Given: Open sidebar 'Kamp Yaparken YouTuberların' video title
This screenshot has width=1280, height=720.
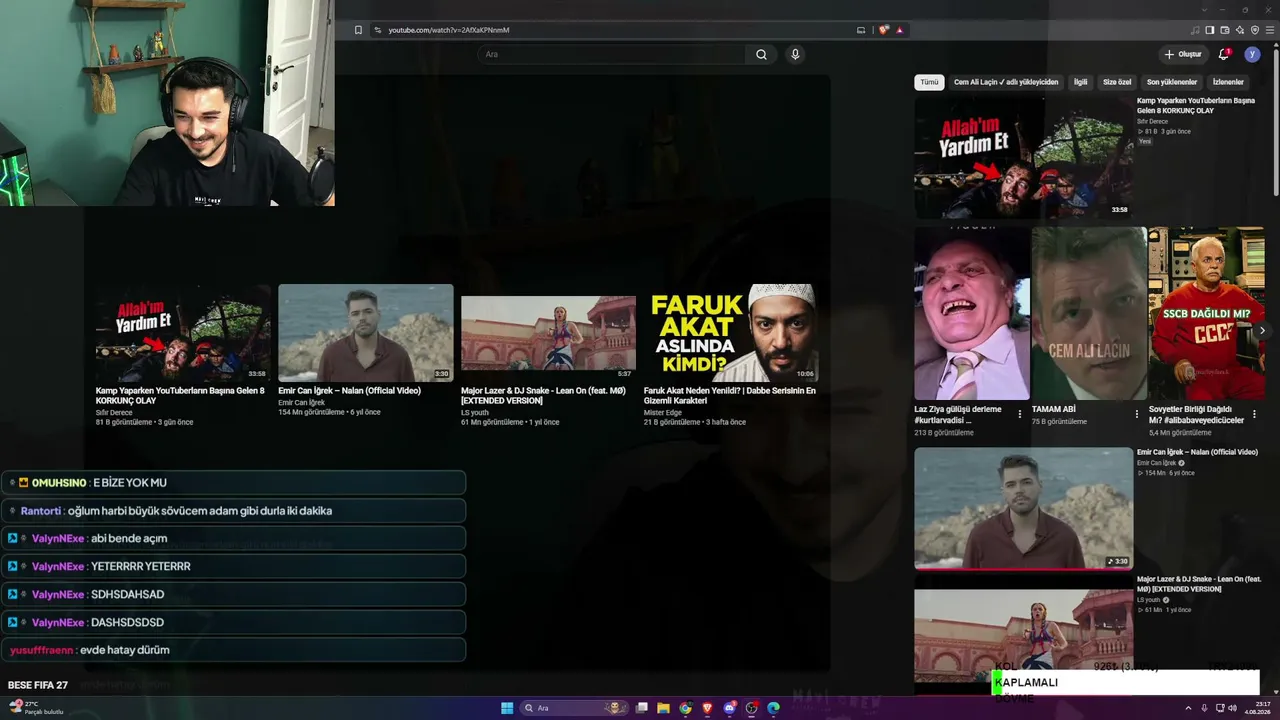Looking at the screenshot, I should pyautogui.click(x=1196, y=106).
